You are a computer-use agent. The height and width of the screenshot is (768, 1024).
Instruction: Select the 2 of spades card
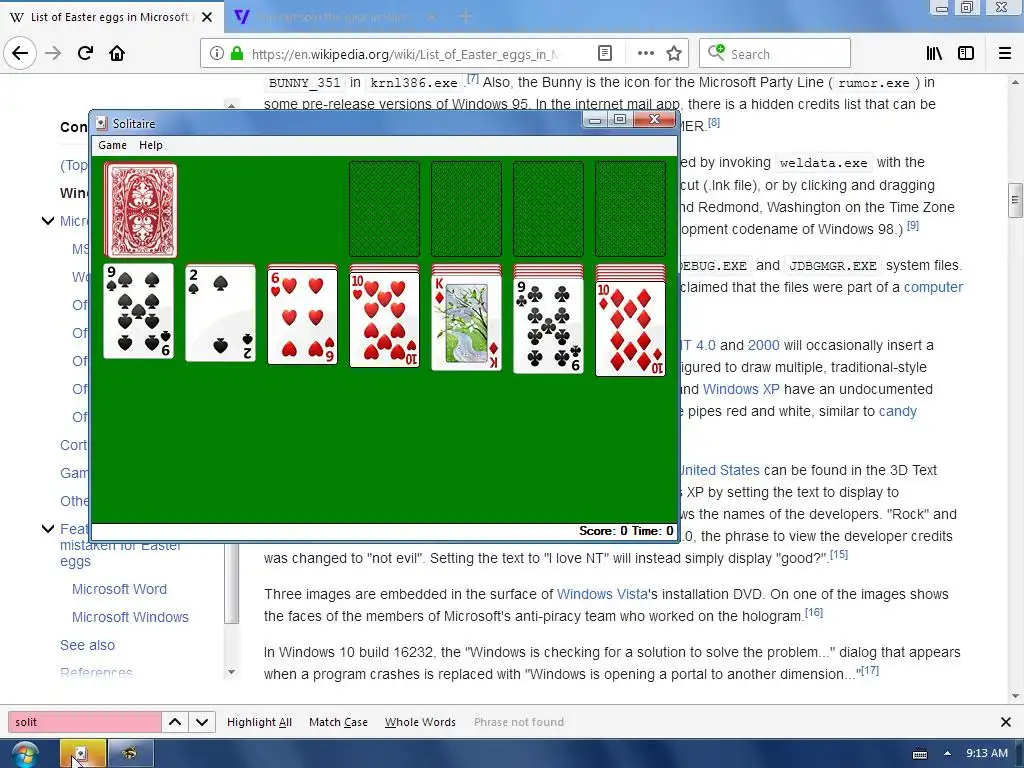click(x=220, y=313)
